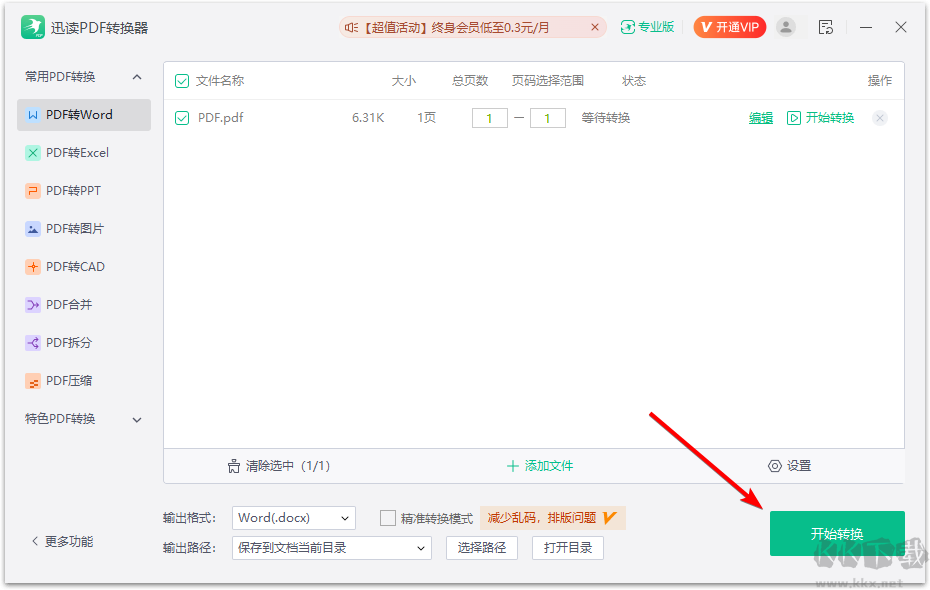Click the starting page number input field

pyautogui.click(x=489, y=117)
